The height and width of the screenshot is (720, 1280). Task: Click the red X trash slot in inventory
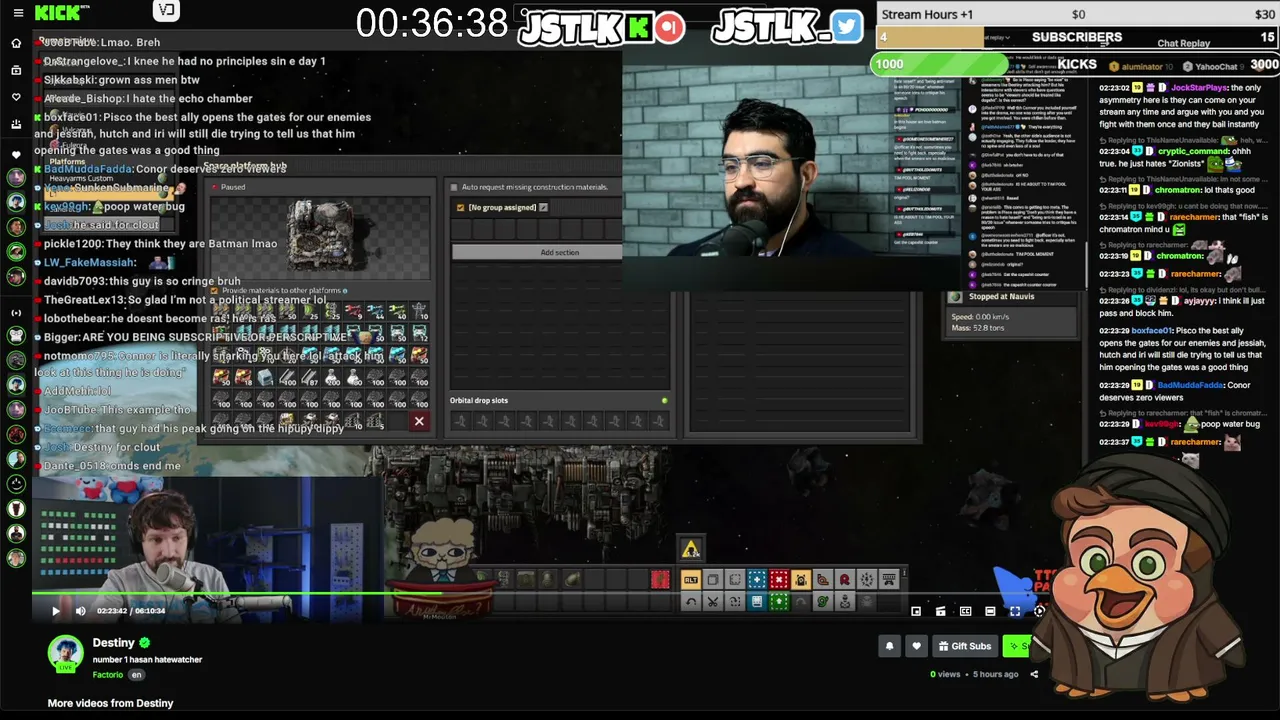click(x=419, y=421)
